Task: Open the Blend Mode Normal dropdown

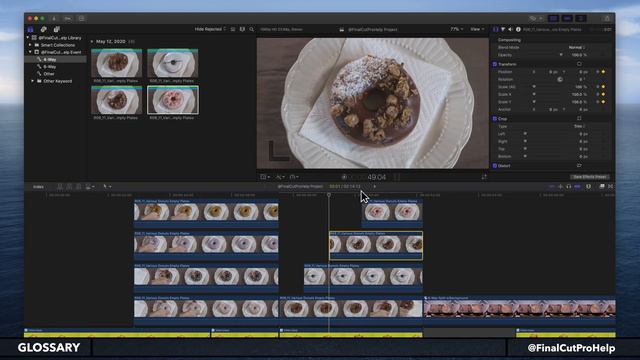Action: 577,47
